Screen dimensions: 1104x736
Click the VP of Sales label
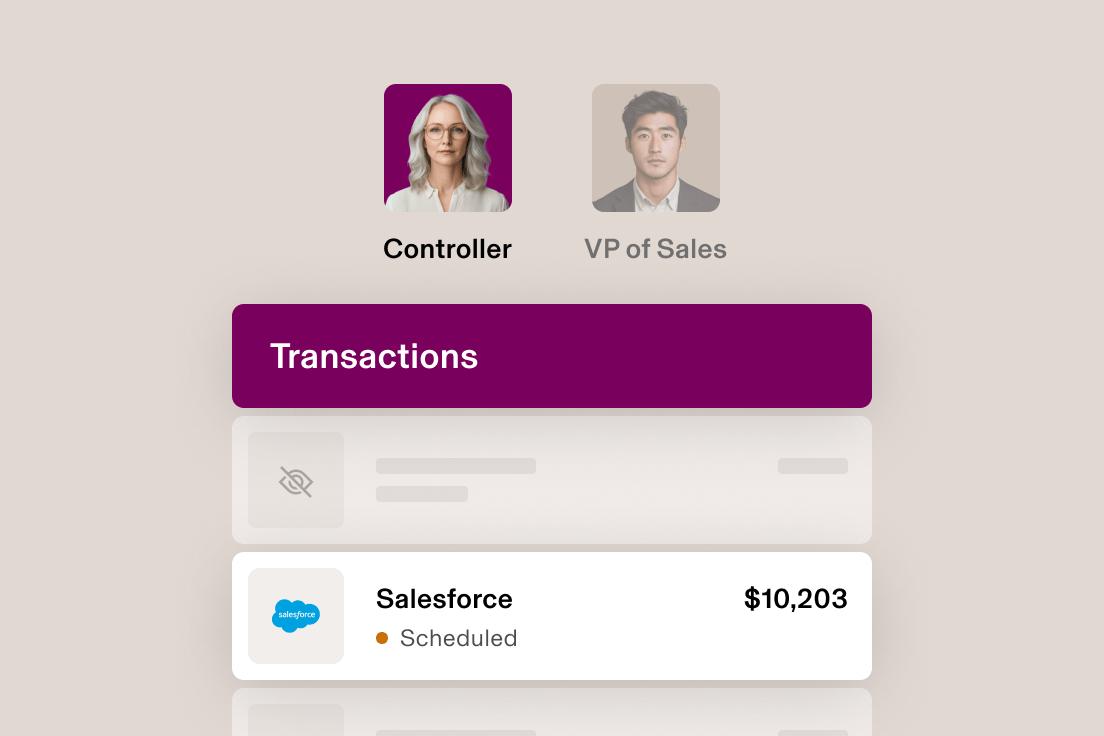point(655,248)
